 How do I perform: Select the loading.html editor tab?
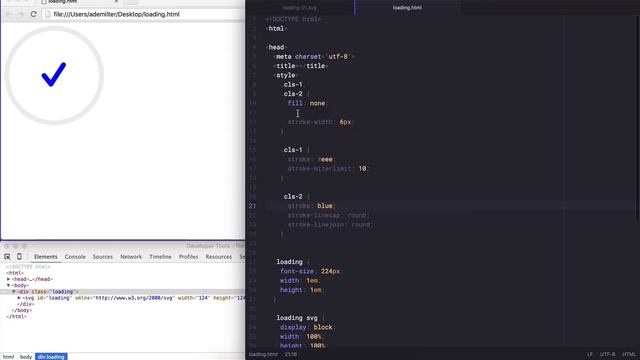coord(407,7)
